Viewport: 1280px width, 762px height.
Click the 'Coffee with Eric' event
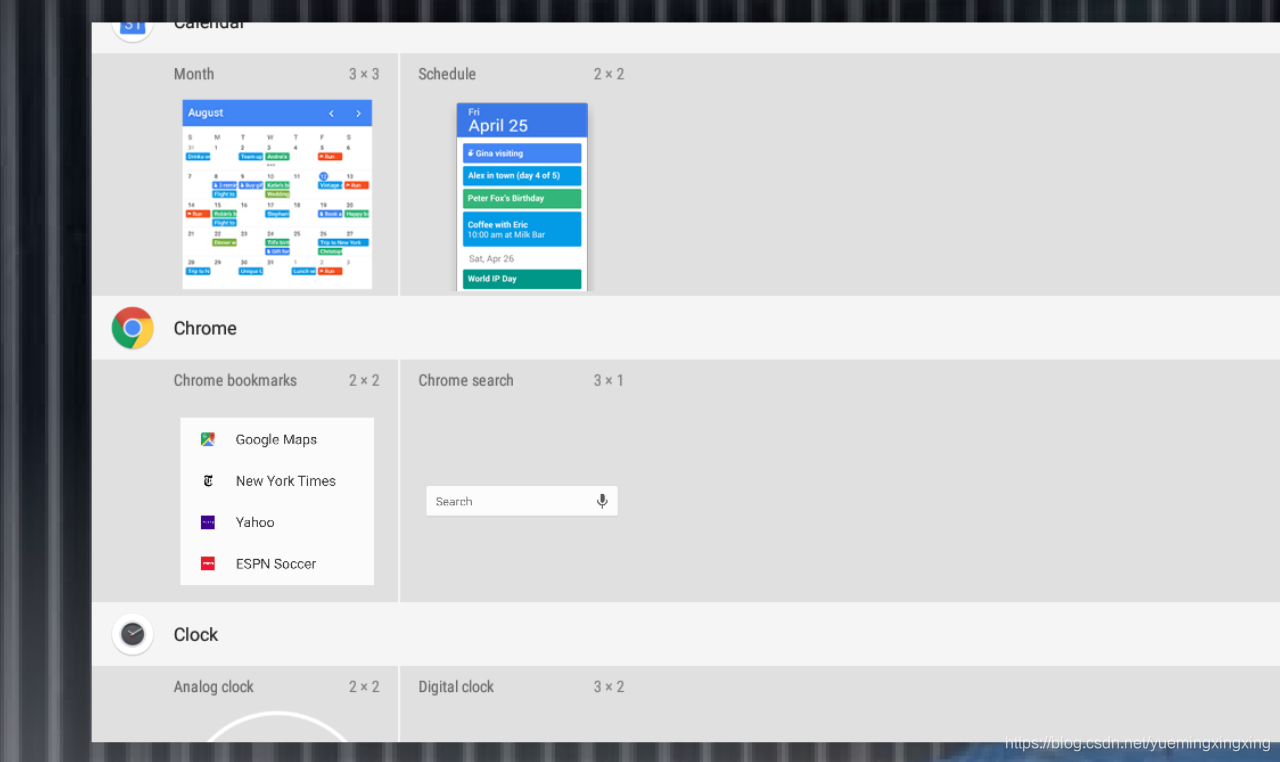[522, 229]
